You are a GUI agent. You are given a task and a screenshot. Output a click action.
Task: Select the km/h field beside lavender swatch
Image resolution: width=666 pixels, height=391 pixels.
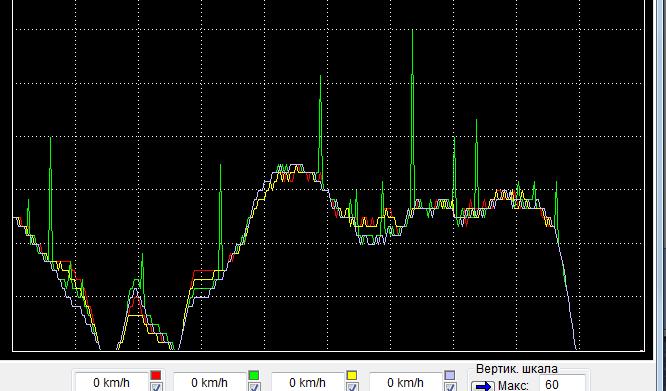(406, 382)
